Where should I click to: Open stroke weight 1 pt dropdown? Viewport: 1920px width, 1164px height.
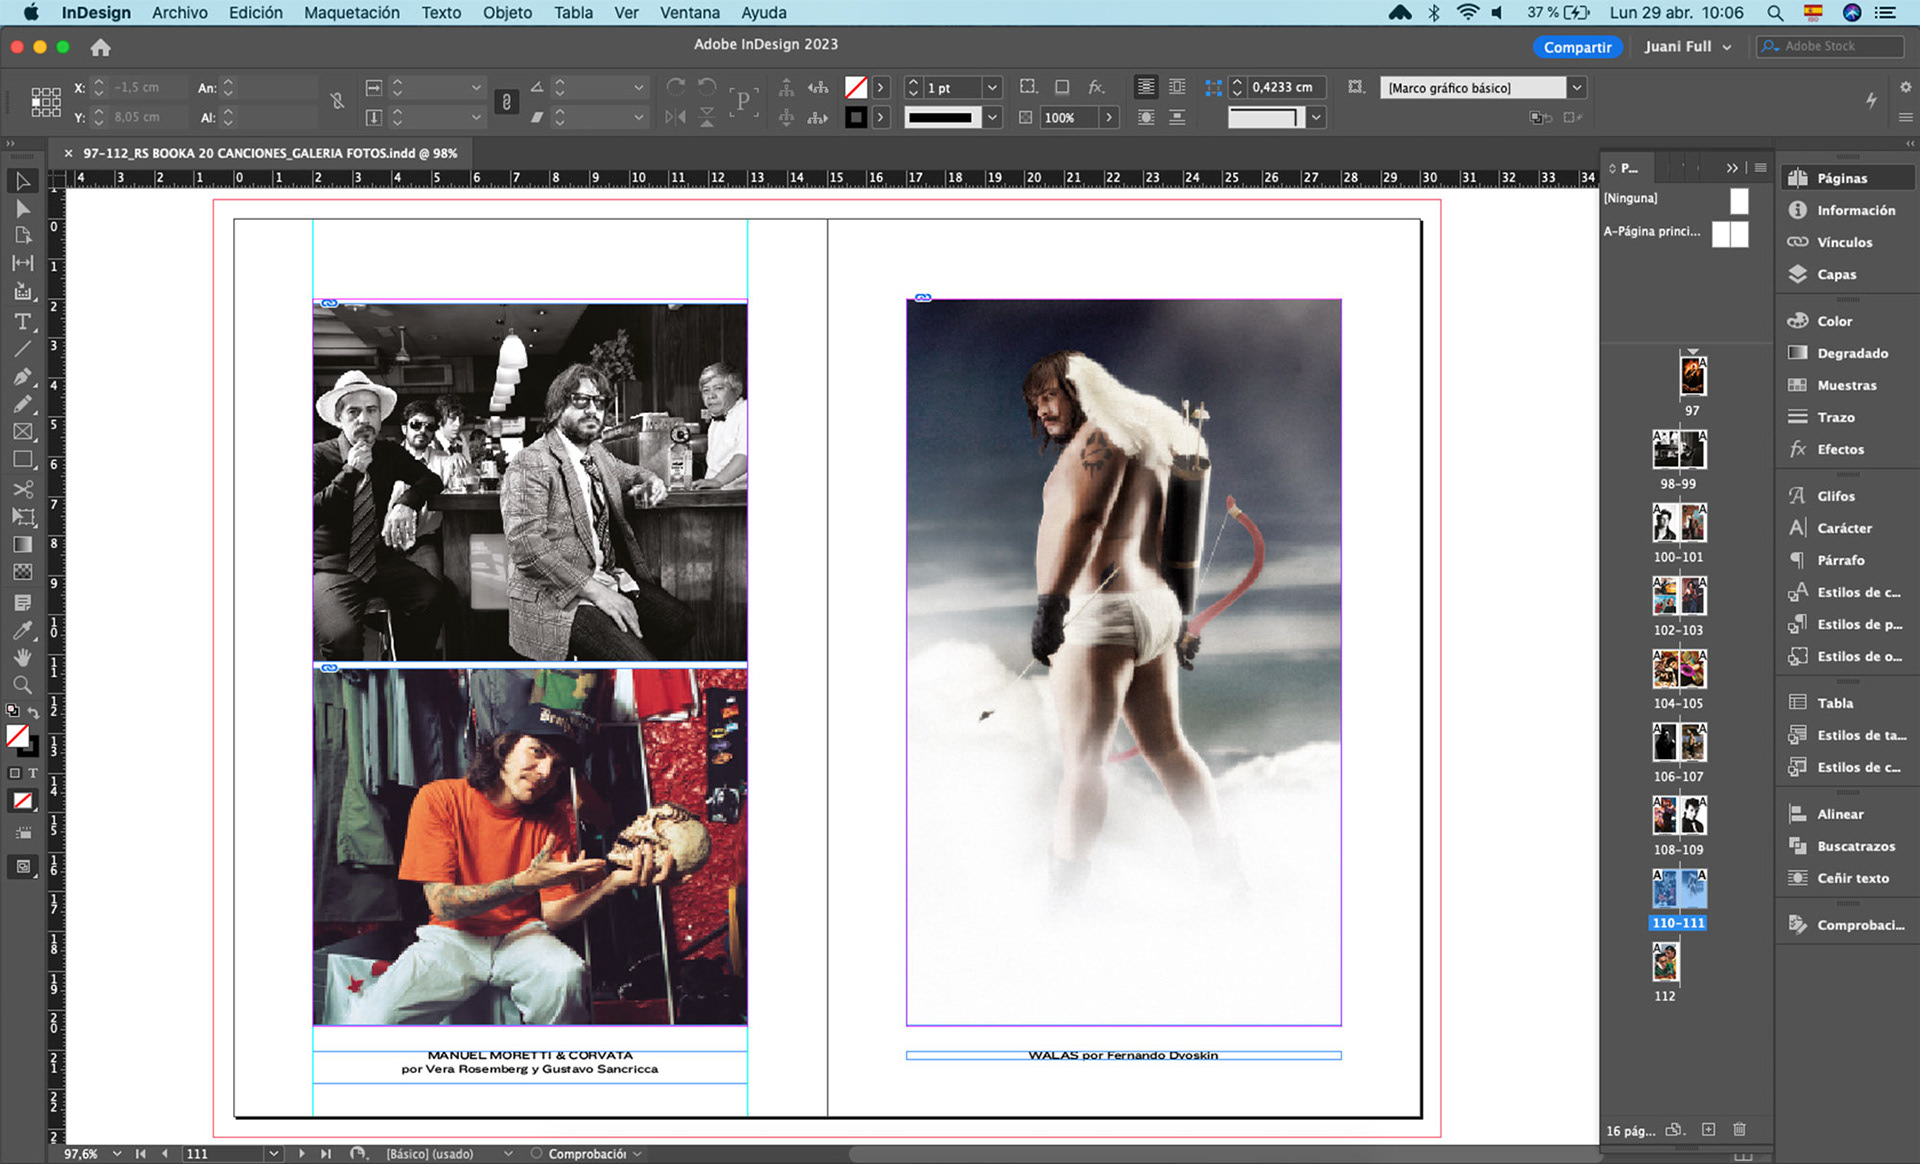click(x=992, y=88)
